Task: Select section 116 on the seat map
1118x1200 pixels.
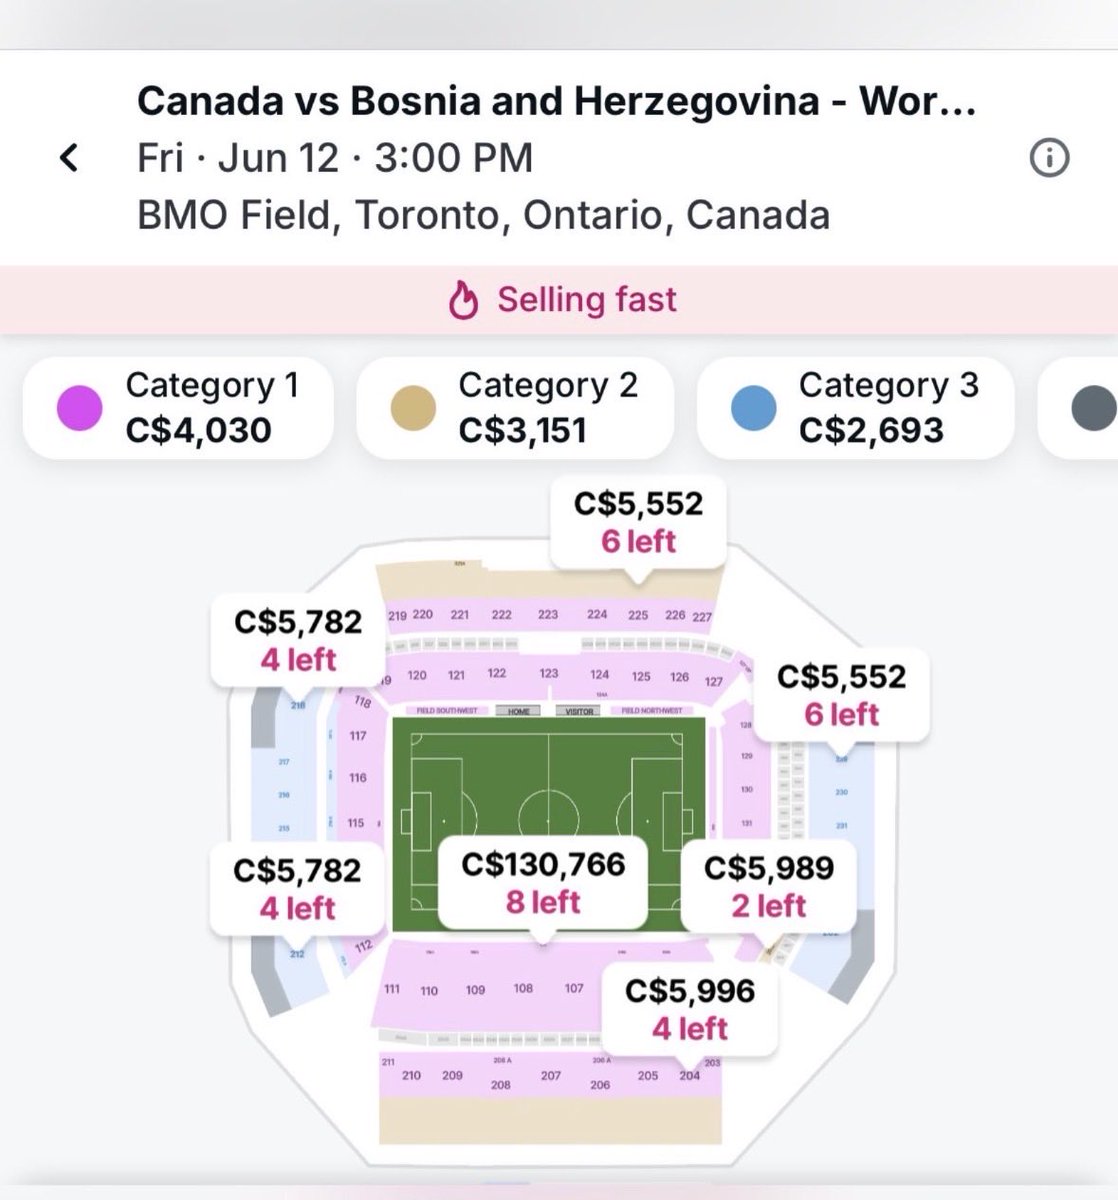Action: [x=358, y=778]
